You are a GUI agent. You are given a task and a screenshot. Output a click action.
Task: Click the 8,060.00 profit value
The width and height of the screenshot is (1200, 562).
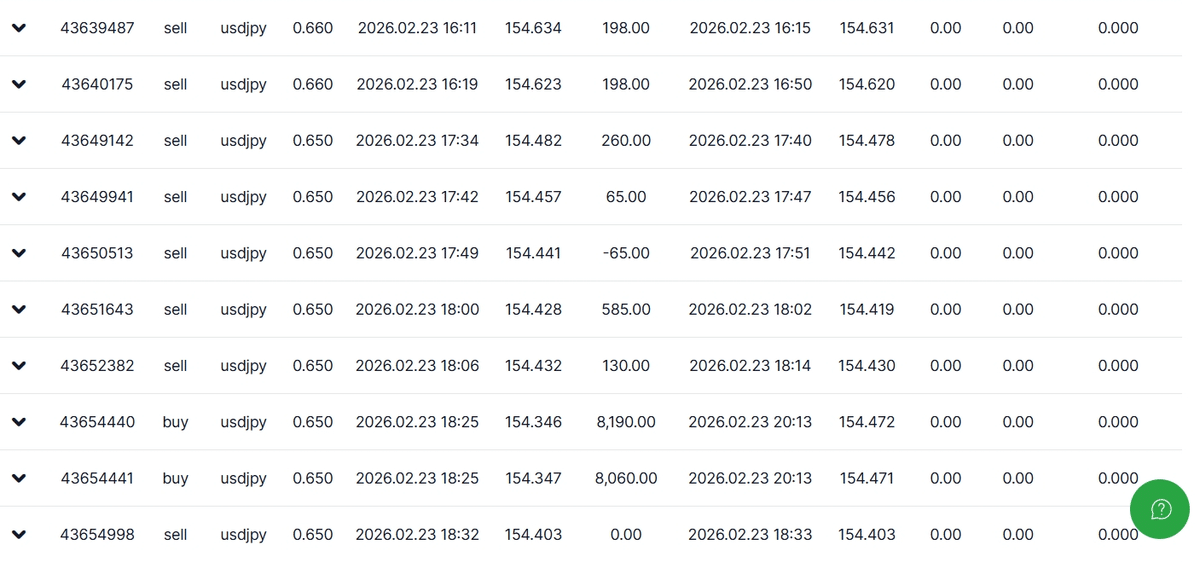click(626, 478)
